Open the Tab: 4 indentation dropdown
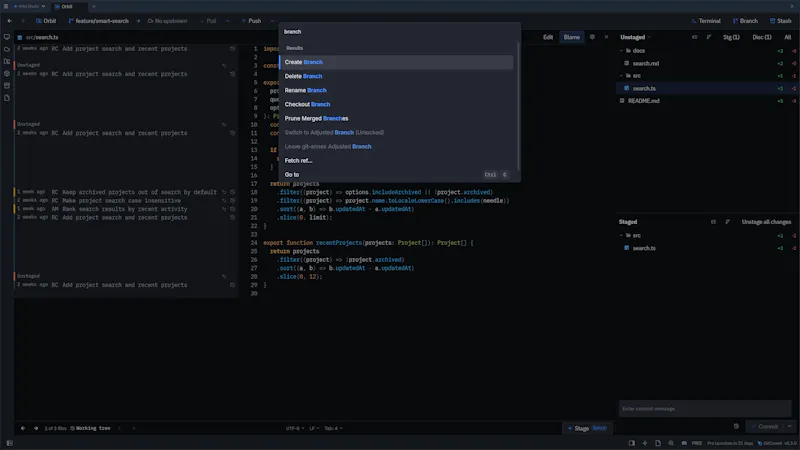800x450 pixels. coord(333,428)
